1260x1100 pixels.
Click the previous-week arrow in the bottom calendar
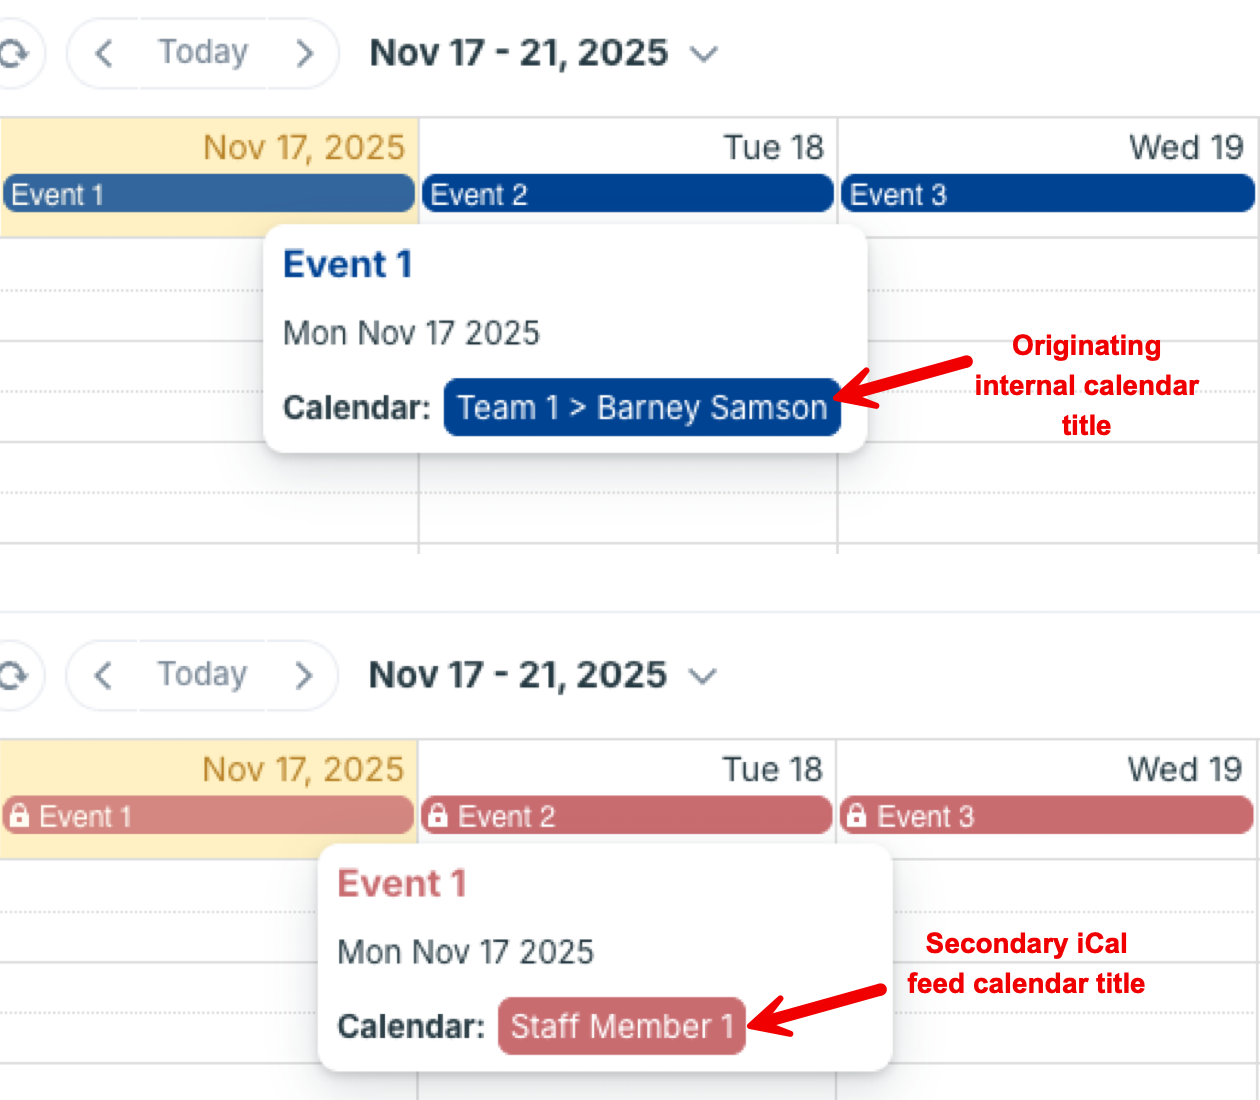(x=104, y=675)
